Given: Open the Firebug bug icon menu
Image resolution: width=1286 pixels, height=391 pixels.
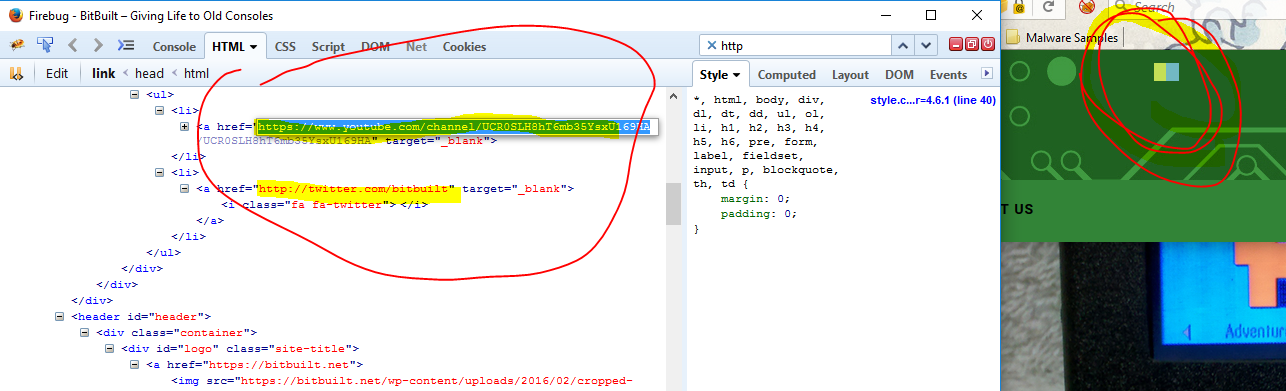Looking at the screenshot, I should 17,46.
